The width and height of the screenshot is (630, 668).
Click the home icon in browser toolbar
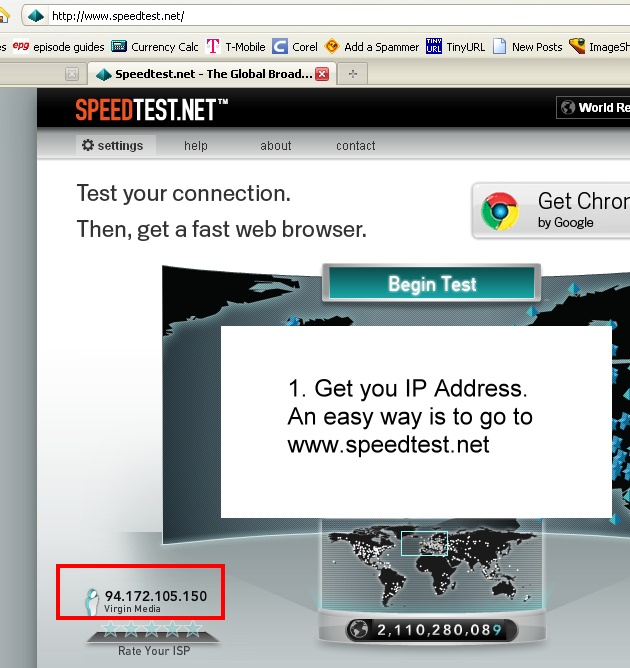coord(4,15)
